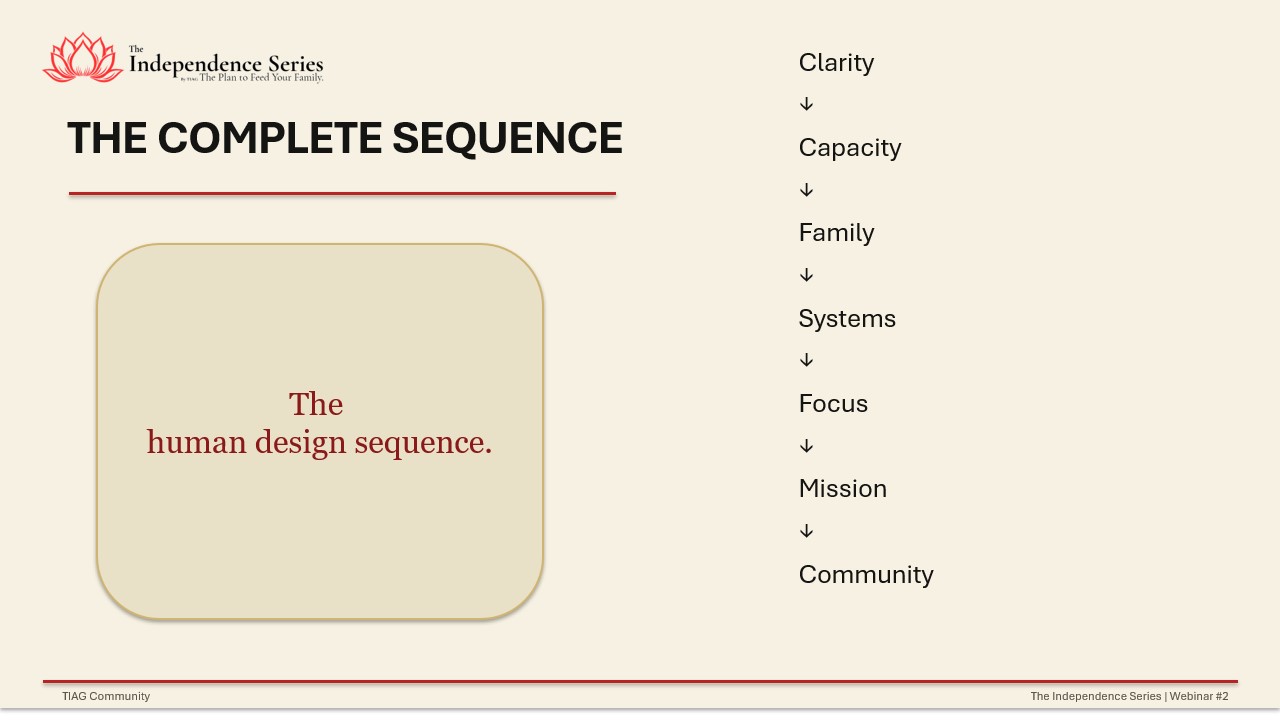This screenshot has height=720, width=1280.
Task: Click the lotus flower logo icon
Action: tap(83, 57)
